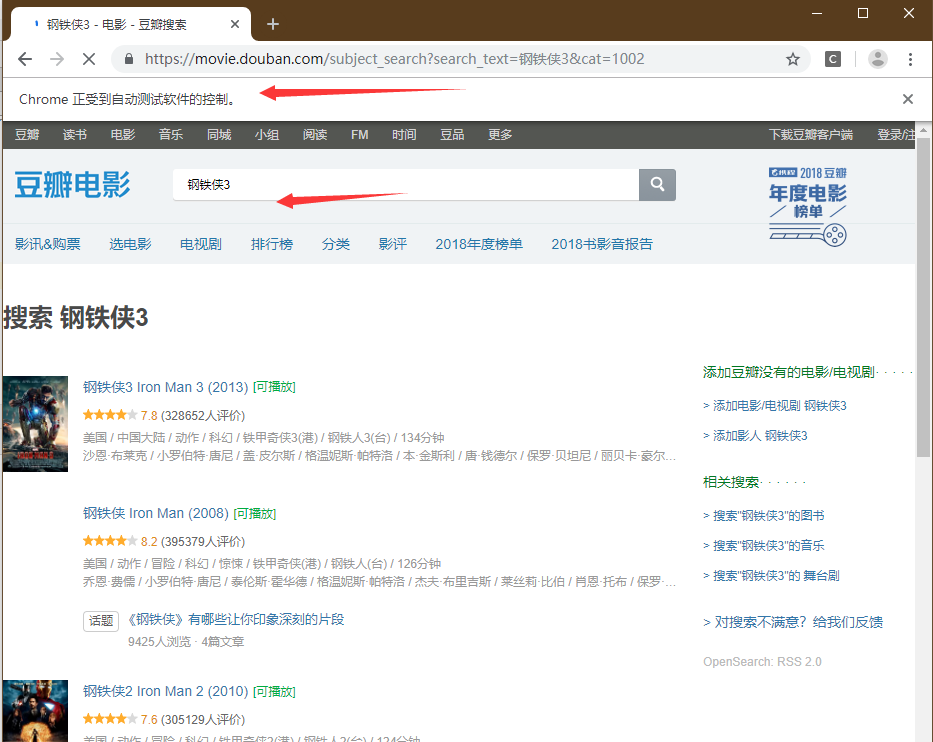The height and width of the screenshot is (742, 933).
Task: Click the C extension icon in toolbar
Action: [833, 59]
